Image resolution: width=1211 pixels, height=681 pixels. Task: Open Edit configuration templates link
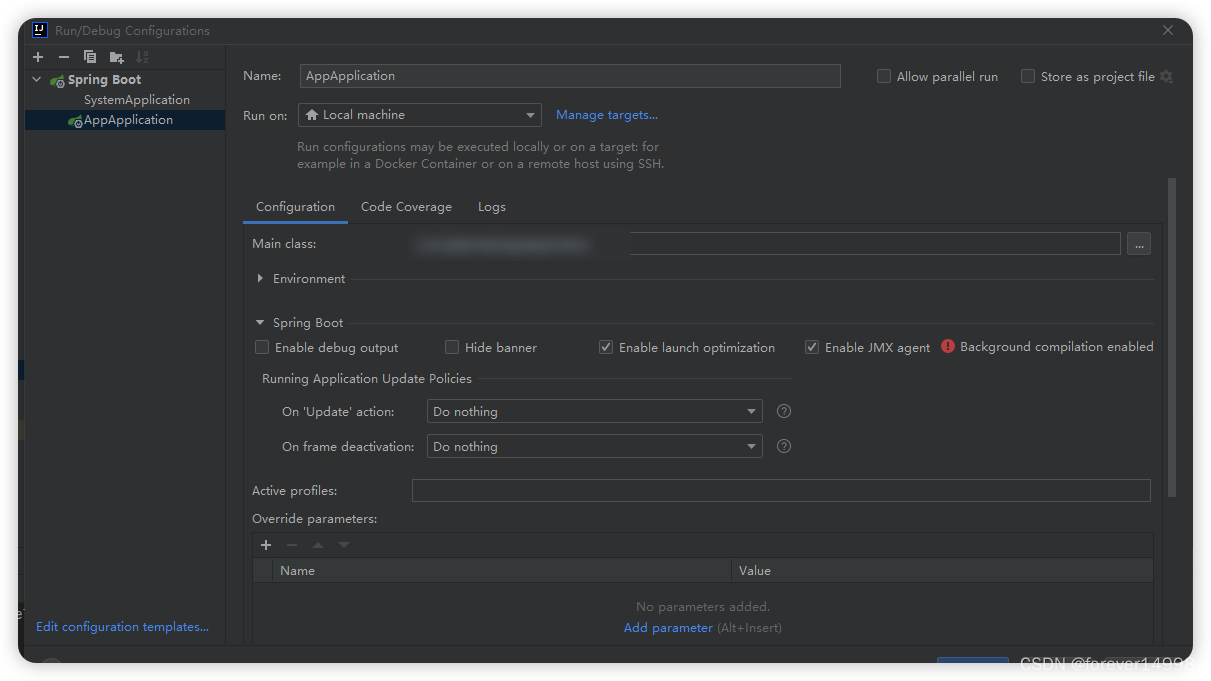pyautogui.click(x=122, y=627)
